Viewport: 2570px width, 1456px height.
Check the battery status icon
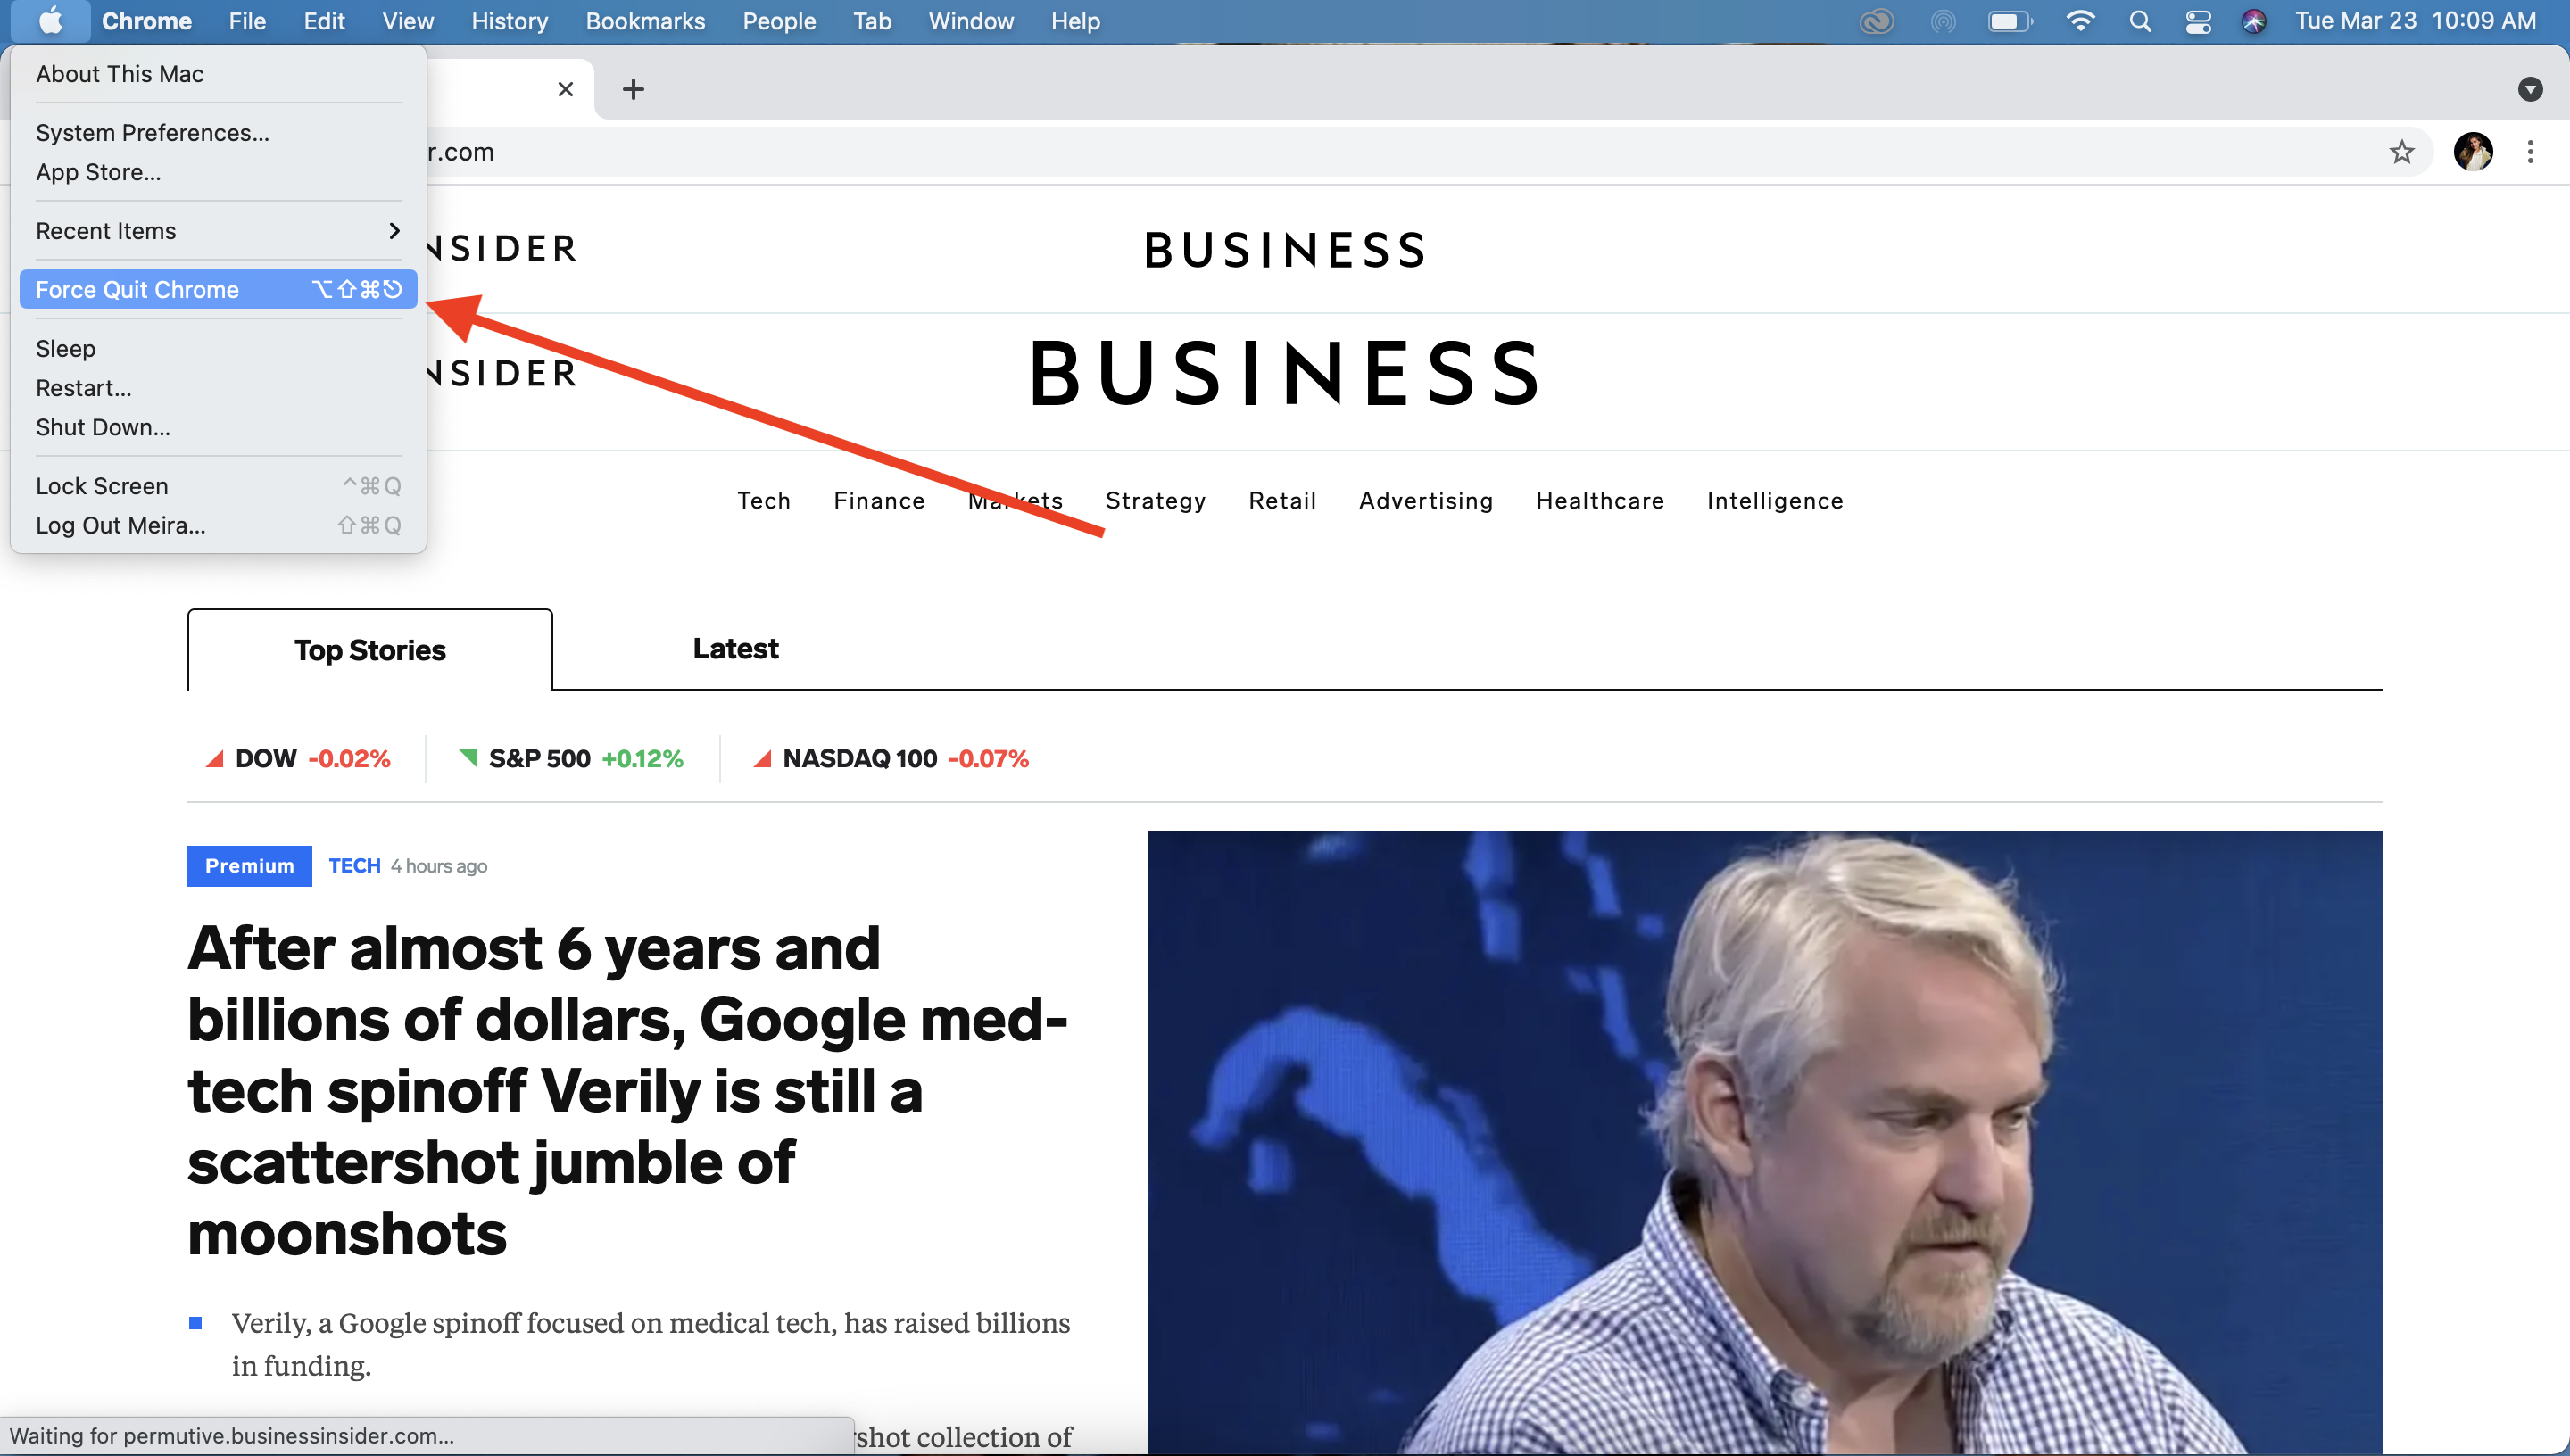[2009, 21]
